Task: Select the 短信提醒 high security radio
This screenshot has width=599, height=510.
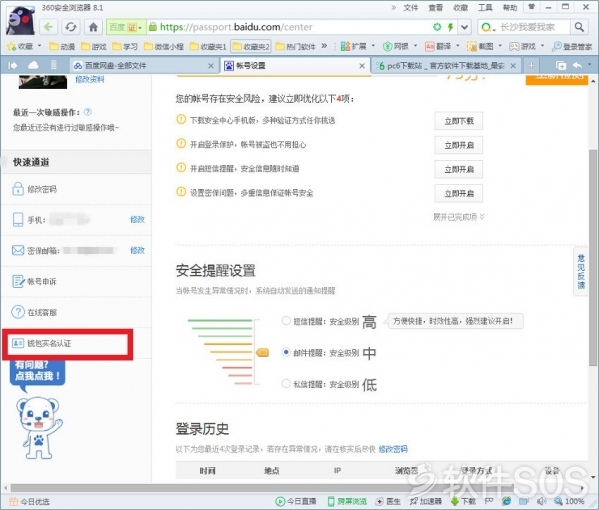Action: [286, 321]
